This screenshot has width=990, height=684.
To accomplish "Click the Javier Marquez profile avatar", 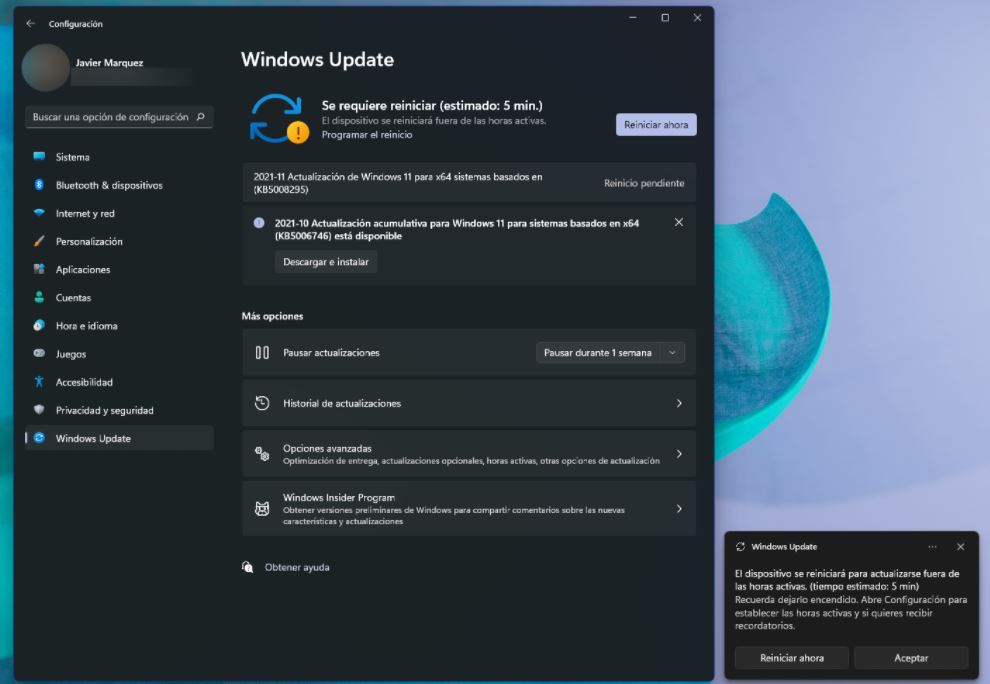I will [x=45, y=68].
